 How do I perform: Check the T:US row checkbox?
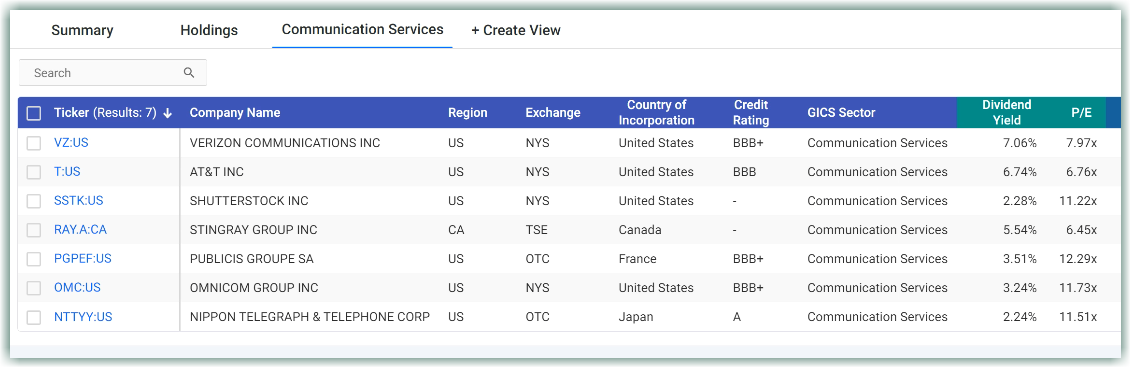[x=34, y=172]
